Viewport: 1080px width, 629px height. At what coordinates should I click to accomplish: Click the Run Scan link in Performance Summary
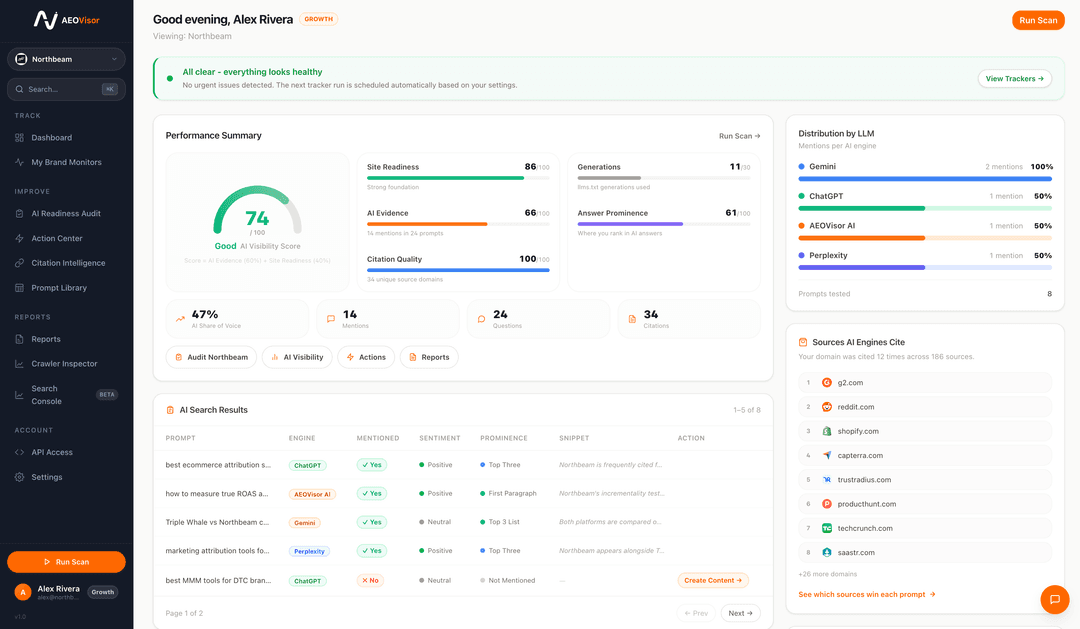tap(739, 136)
